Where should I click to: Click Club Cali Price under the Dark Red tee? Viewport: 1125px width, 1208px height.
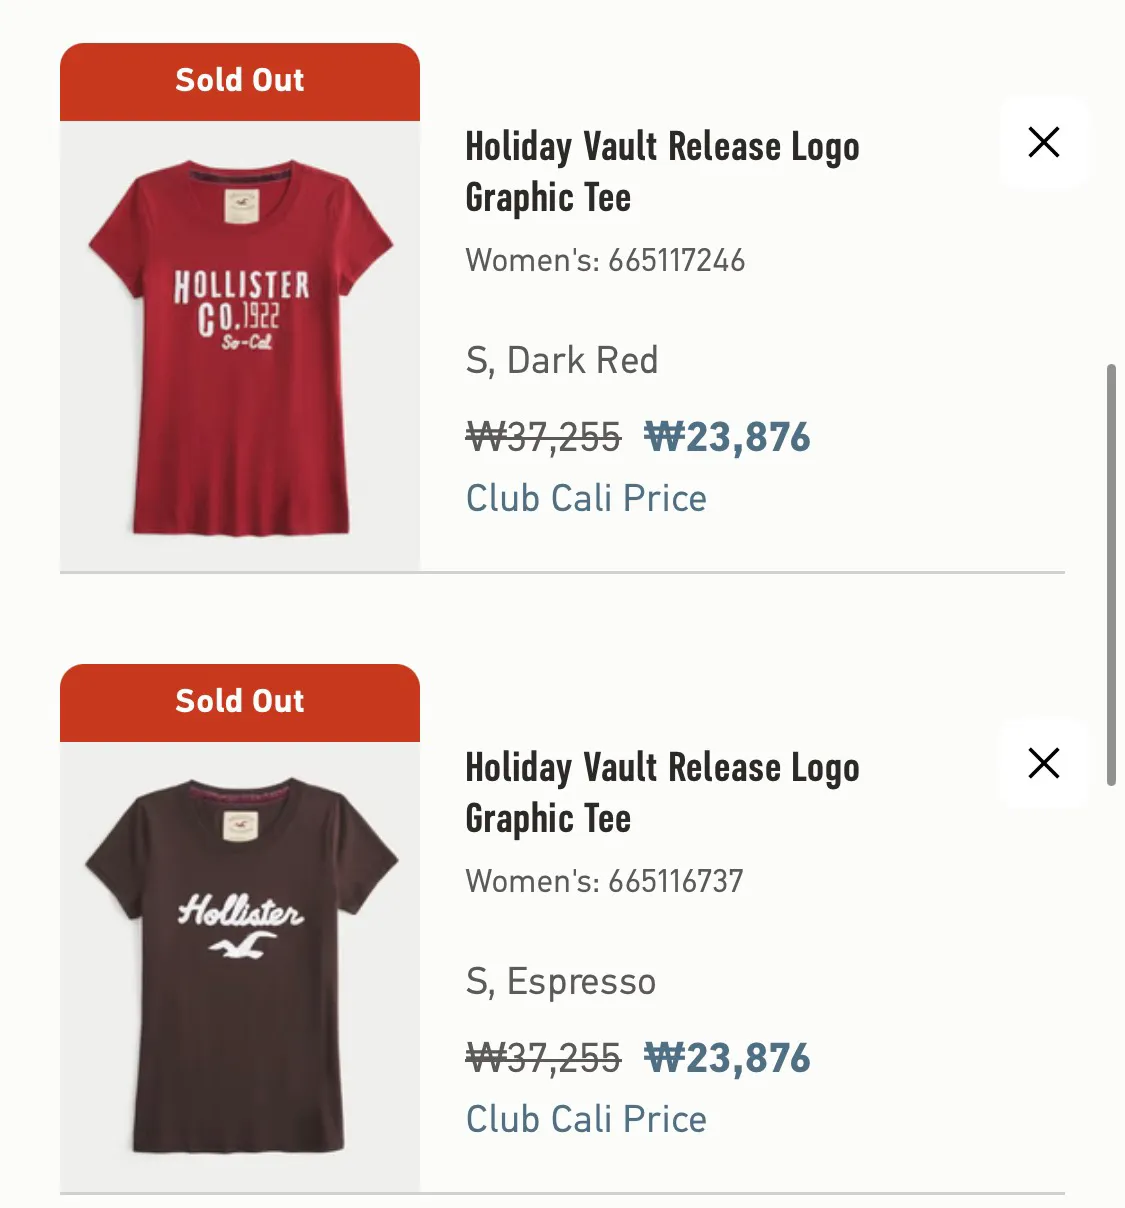tap(586, 497)
